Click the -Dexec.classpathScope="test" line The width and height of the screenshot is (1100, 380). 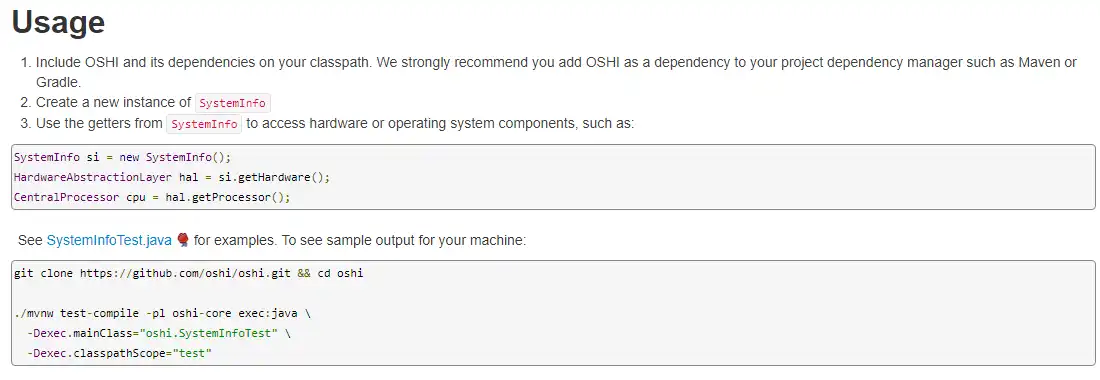(119, 353)
